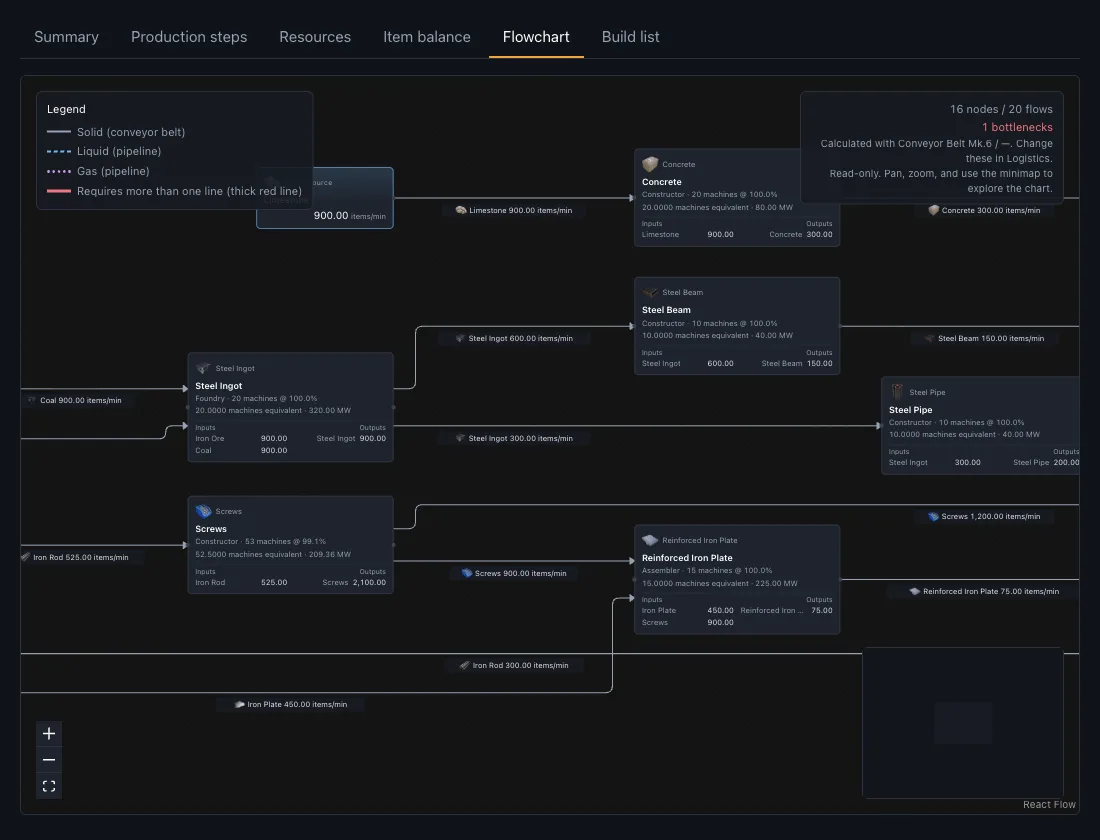This screenshot has width=1100, height=840.
Task: Click '16 nodes / 20 flows' text
Action: click(x=1001, y=109)
